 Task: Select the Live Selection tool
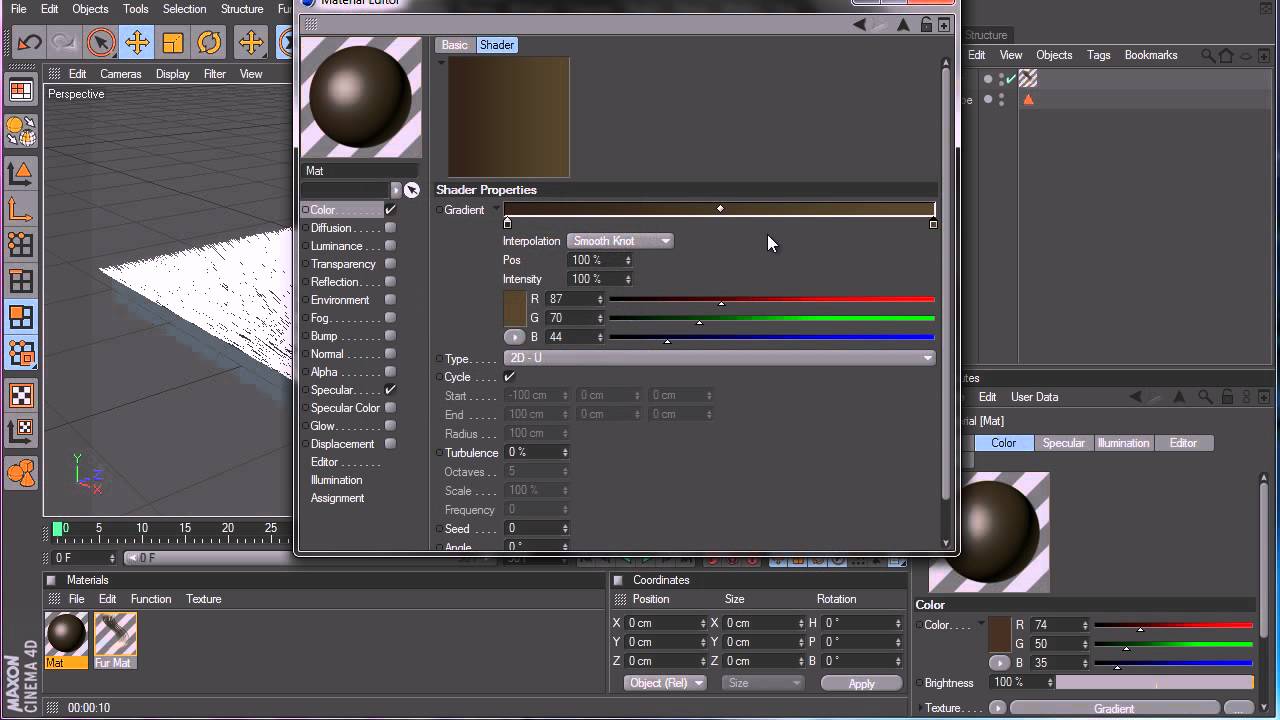point(101,42)
